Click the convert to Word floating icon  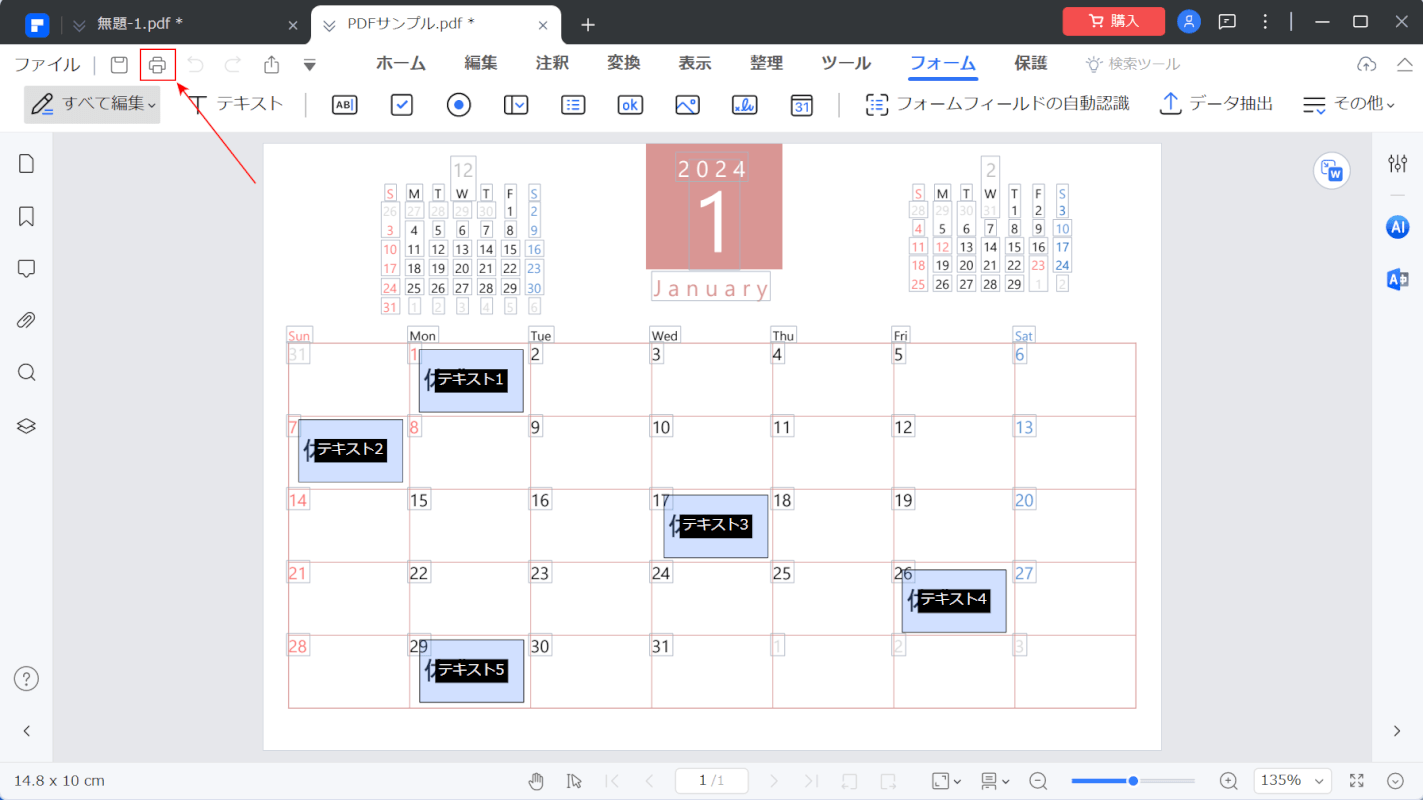pyautogui.click(x=1332, y=171)
